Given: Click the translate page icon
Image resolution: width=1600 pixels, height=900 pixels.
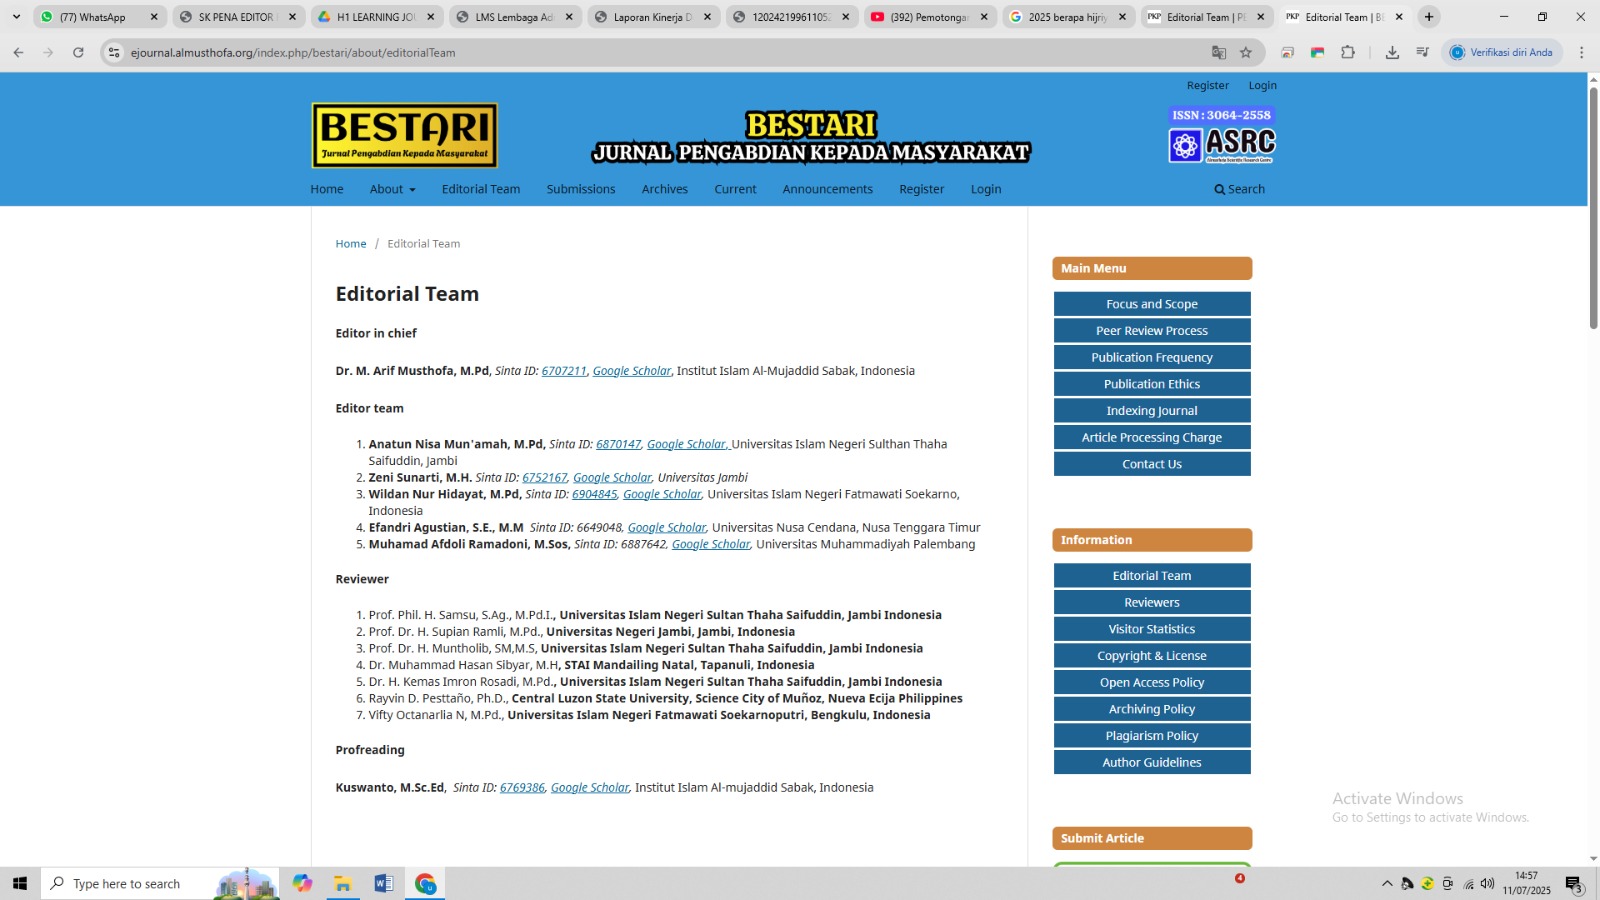Looking at the screenshot, I should [x=1219, y=52].
